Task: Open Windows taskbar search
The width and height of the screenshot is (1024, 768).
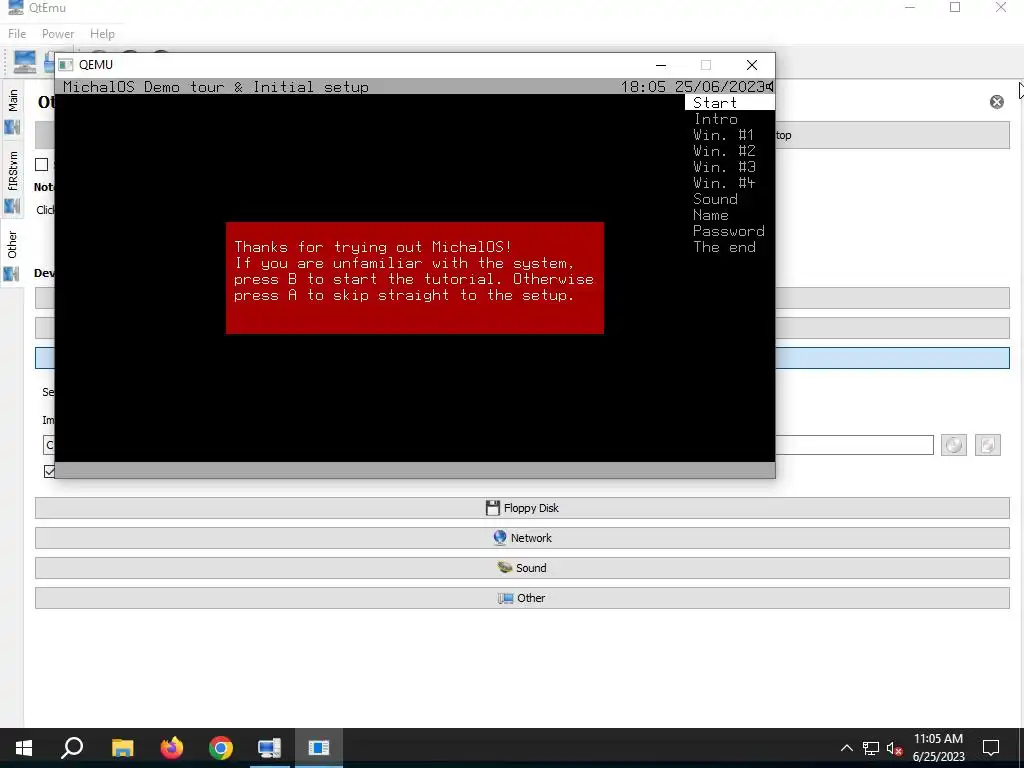Action: (x=72, y=748)
